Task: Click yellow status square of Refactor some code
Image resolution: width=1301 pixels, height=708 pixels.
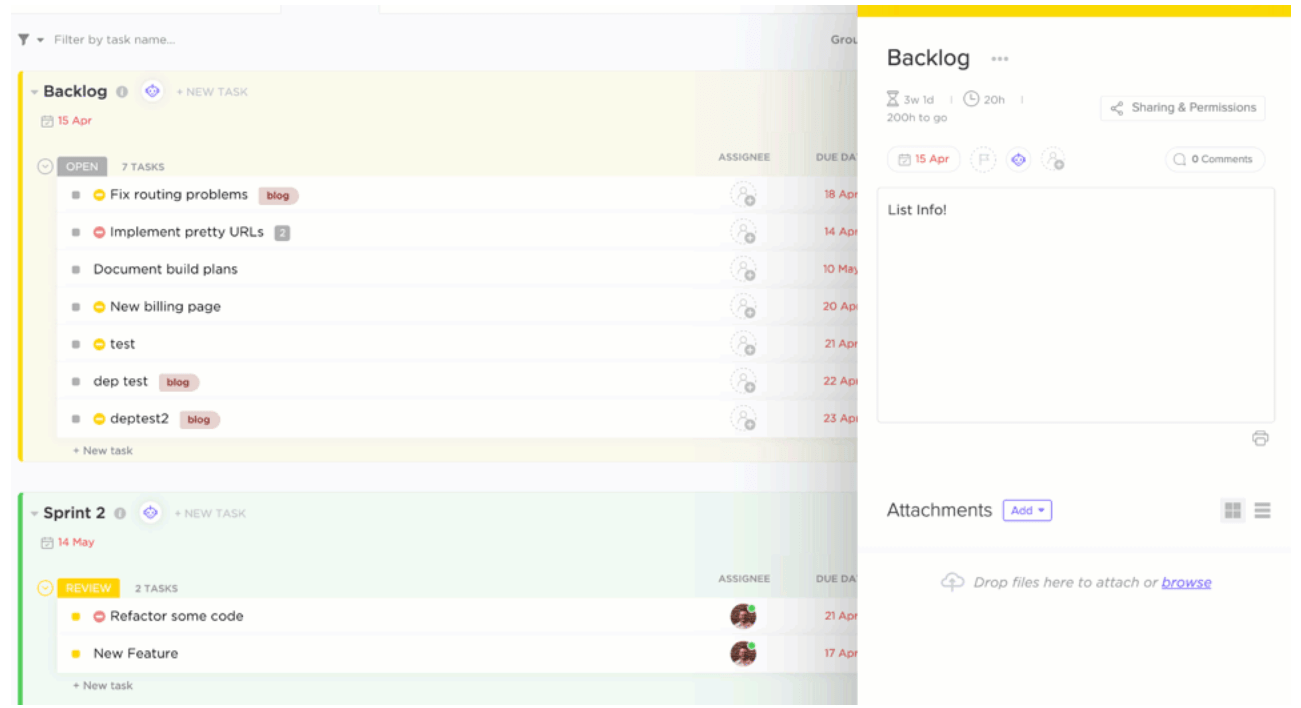Action: [76, 617]
